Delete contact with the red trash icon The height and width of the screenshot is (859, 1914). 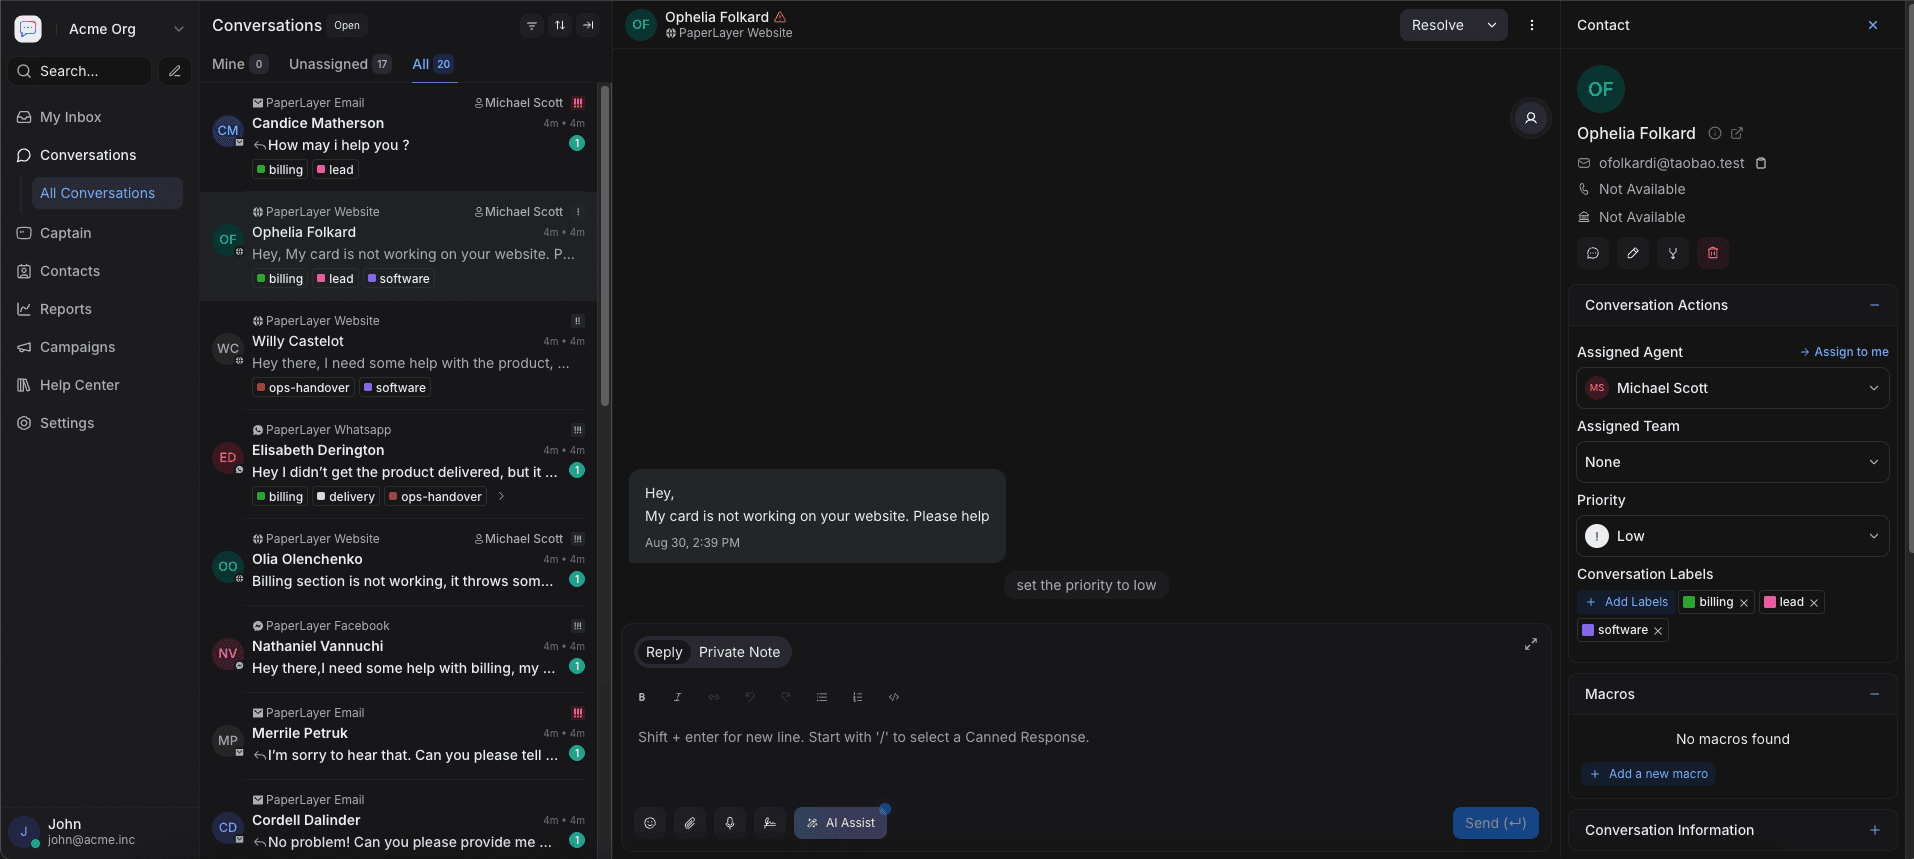[x=1713, y=253]
